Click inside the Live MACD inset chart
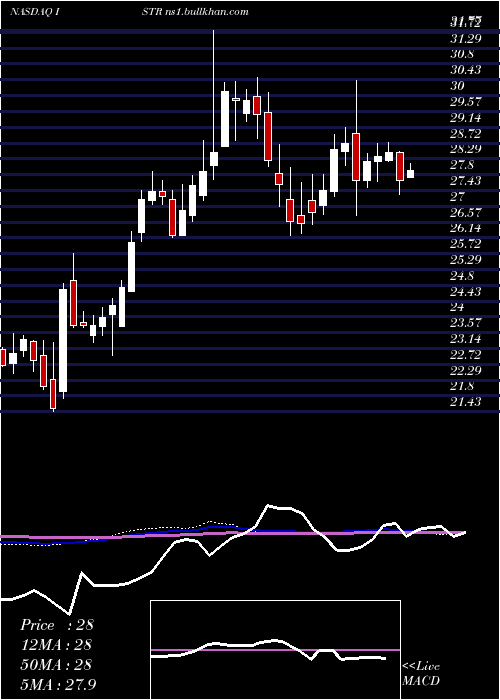This screenshot has height=700, width=500. click(275, 650)
